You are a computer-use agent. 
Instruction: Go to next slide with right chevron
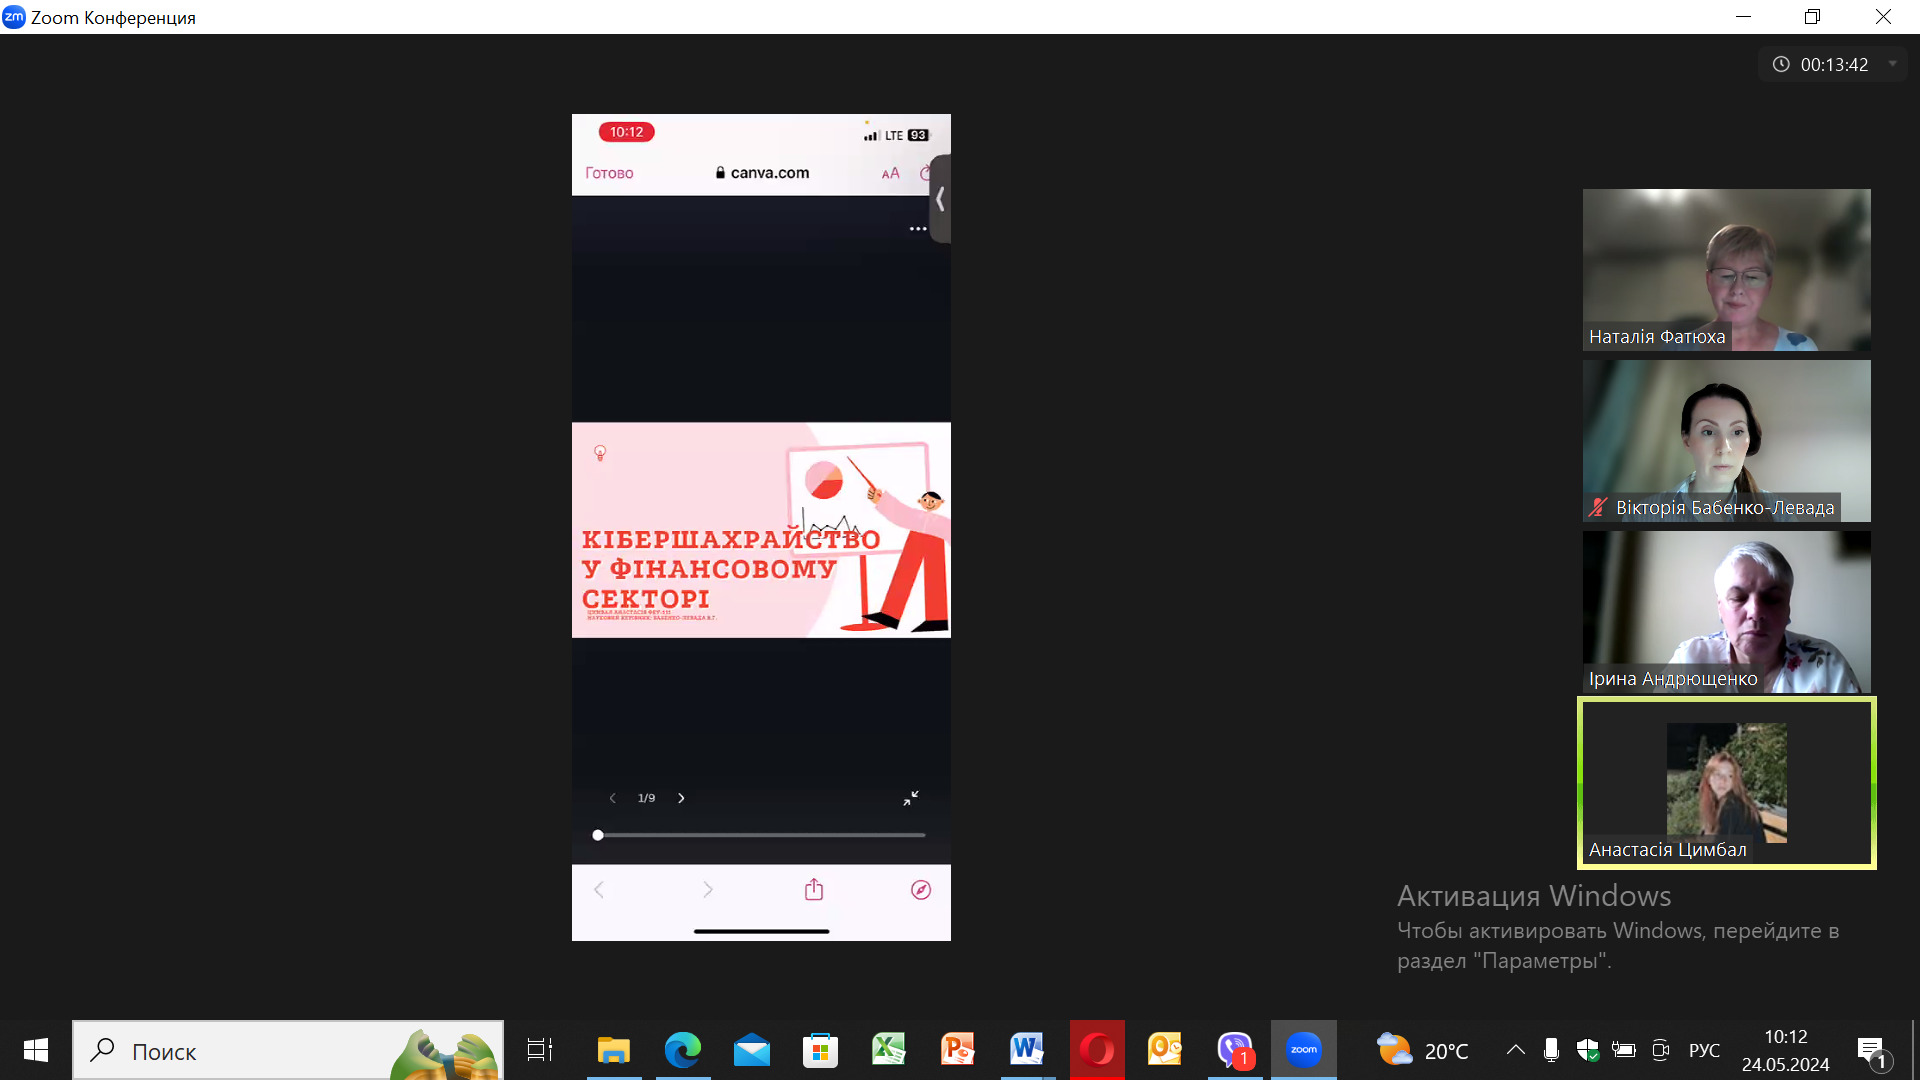681,798
